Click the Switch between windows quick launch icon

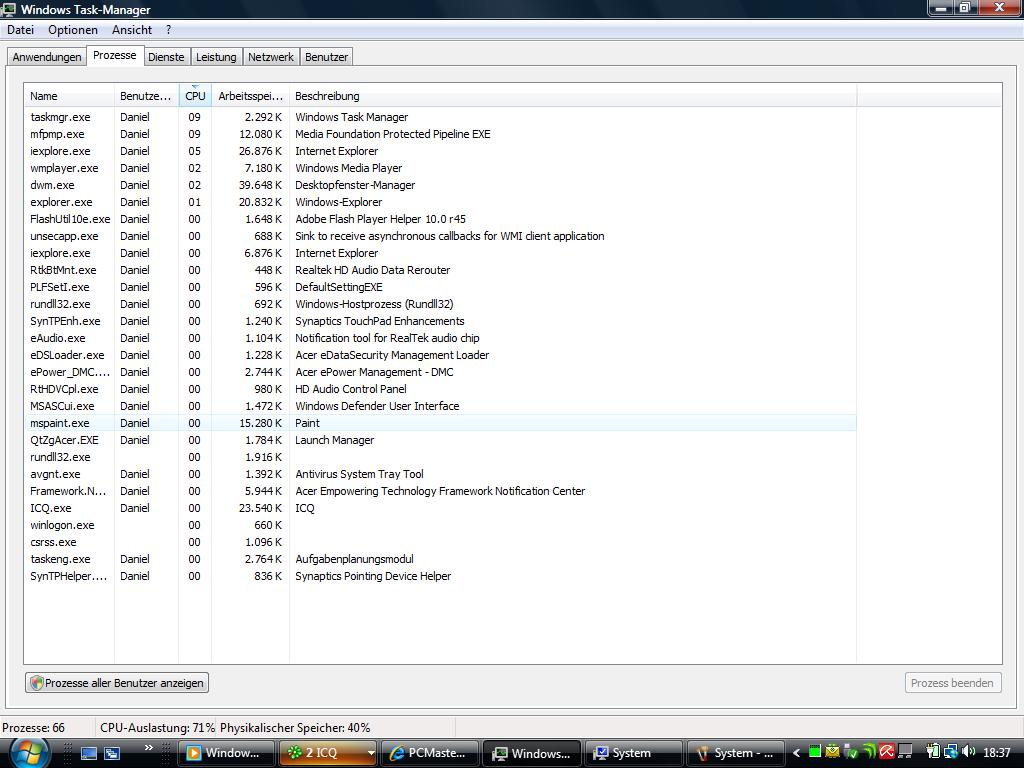tap(112, 753)
